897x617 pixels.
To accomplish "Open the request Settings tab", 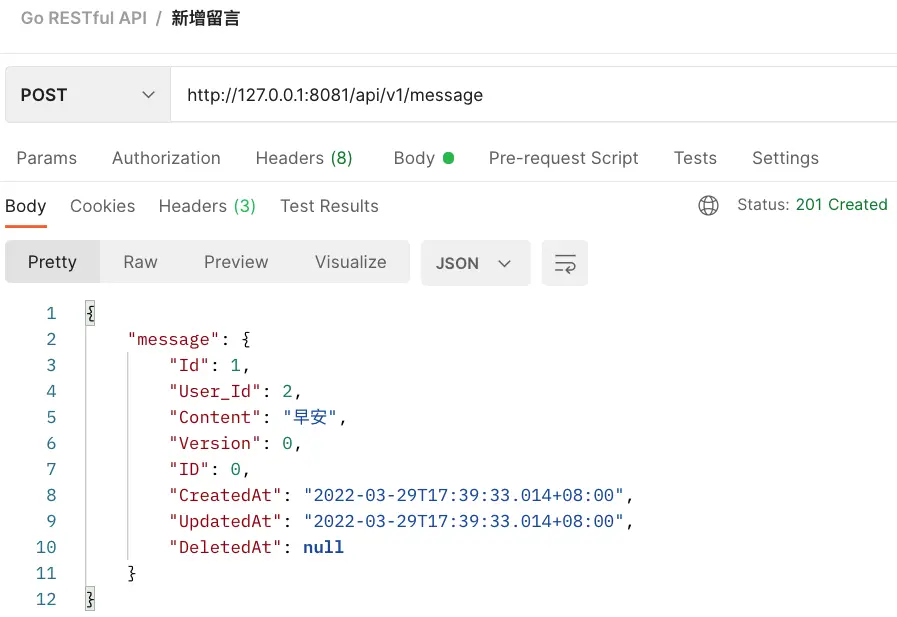I will [785, 158].
